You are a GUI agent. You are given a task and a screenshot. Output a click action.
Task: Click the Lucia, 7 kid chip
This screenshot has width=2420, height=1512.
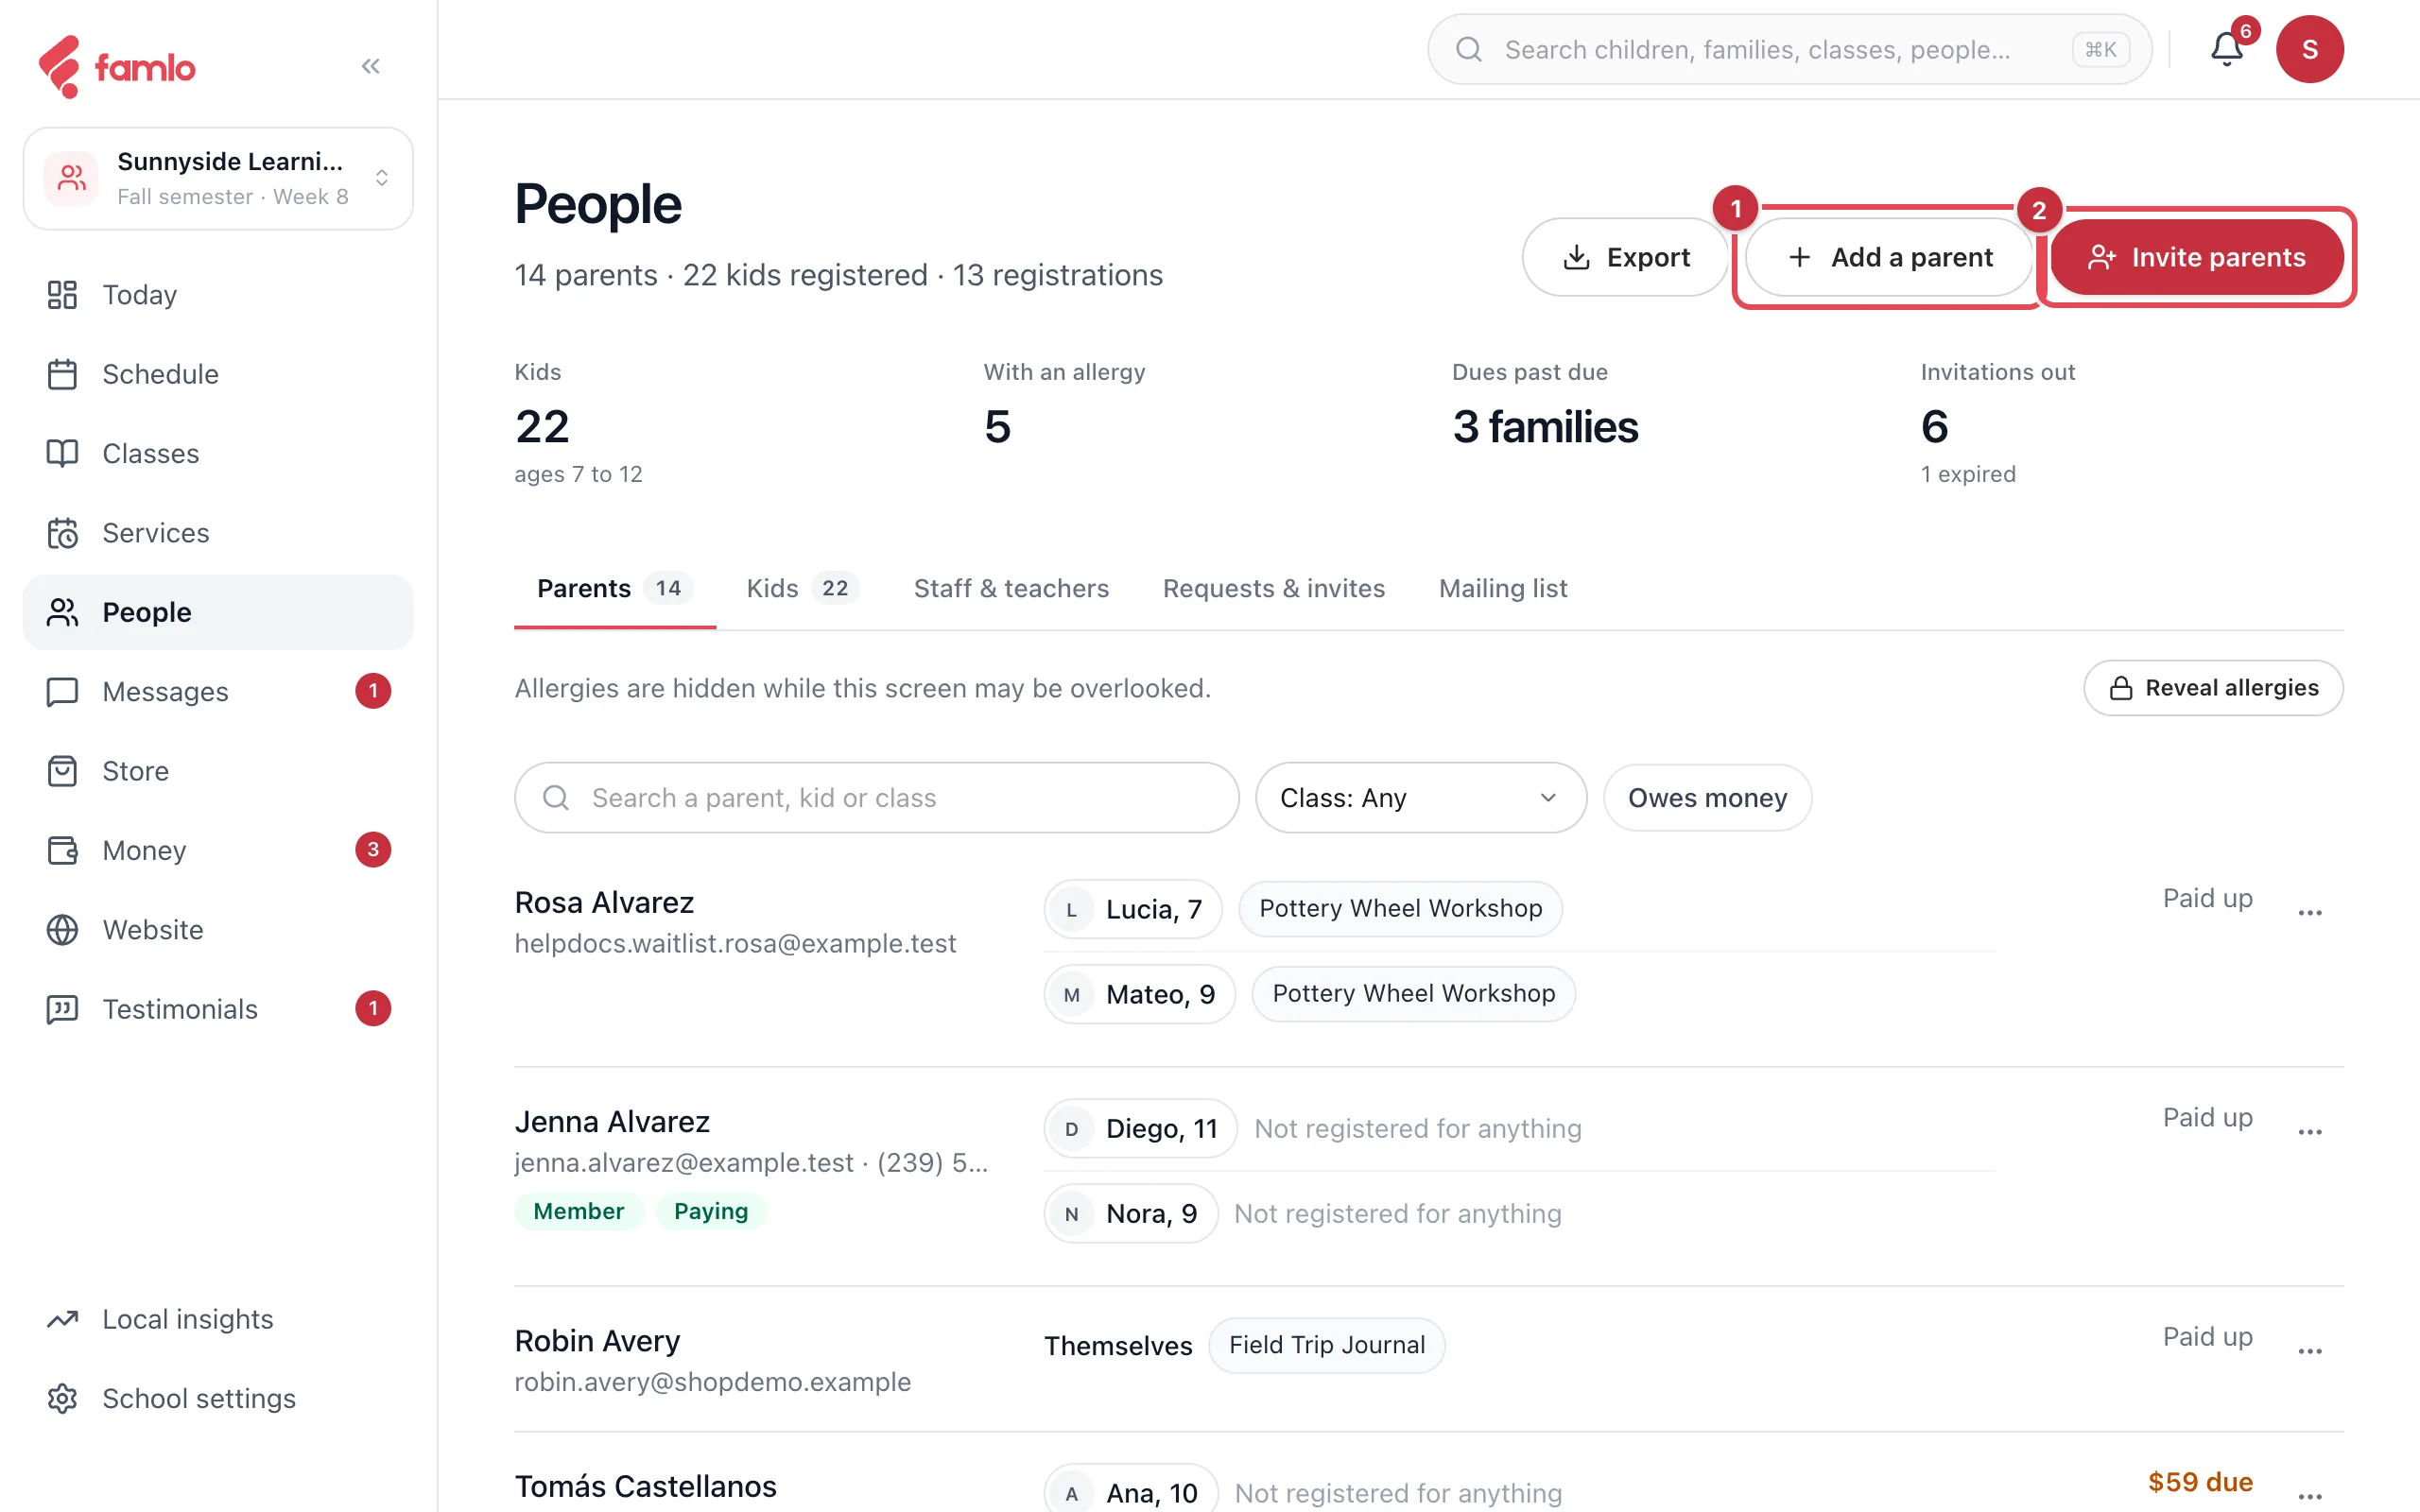tap(1133, 909)
